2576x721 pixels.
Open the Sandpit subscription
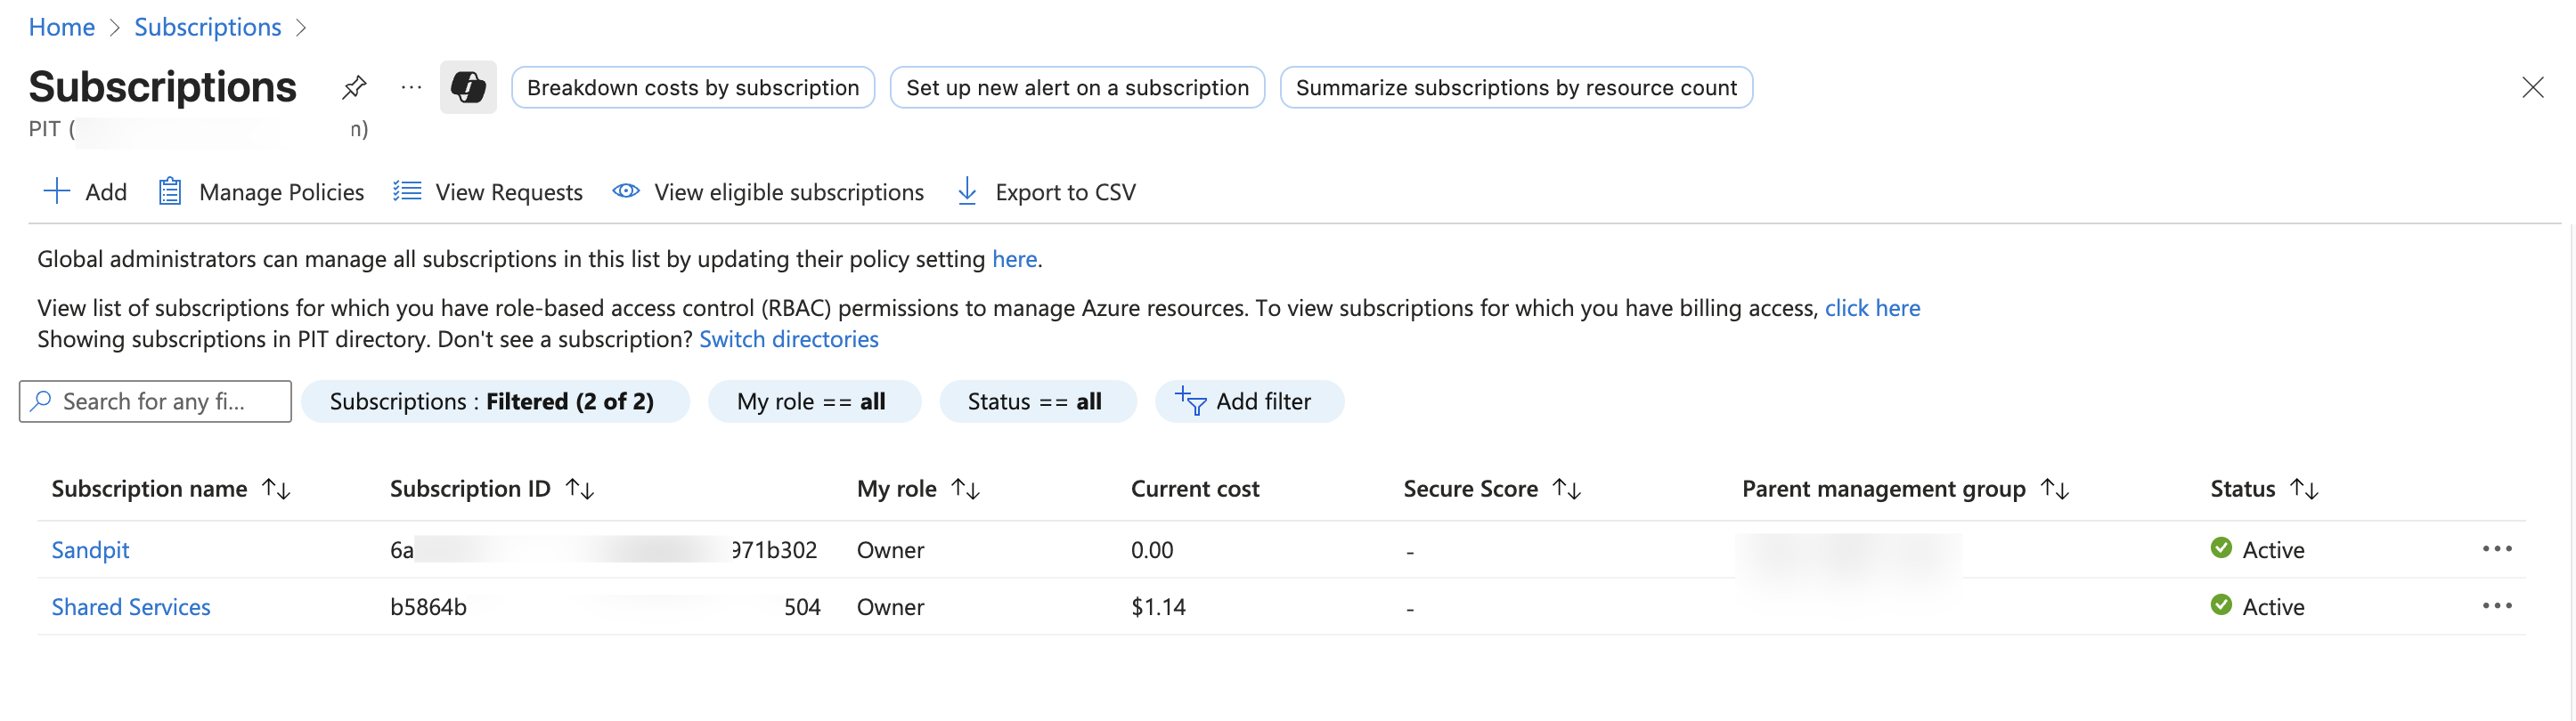91,549
